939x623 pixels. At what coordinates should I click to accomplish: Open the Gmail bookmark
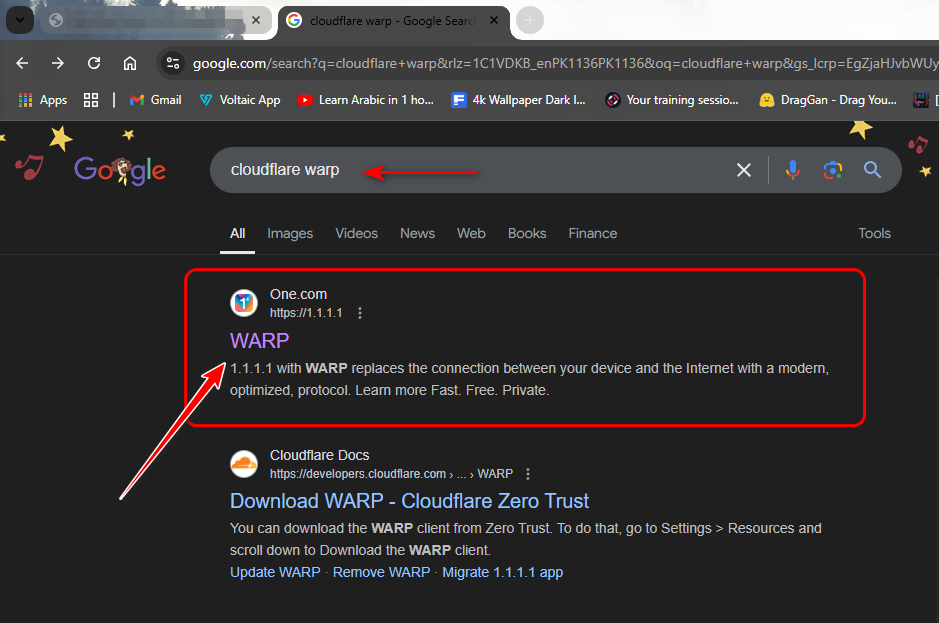[x=156, y=100]
